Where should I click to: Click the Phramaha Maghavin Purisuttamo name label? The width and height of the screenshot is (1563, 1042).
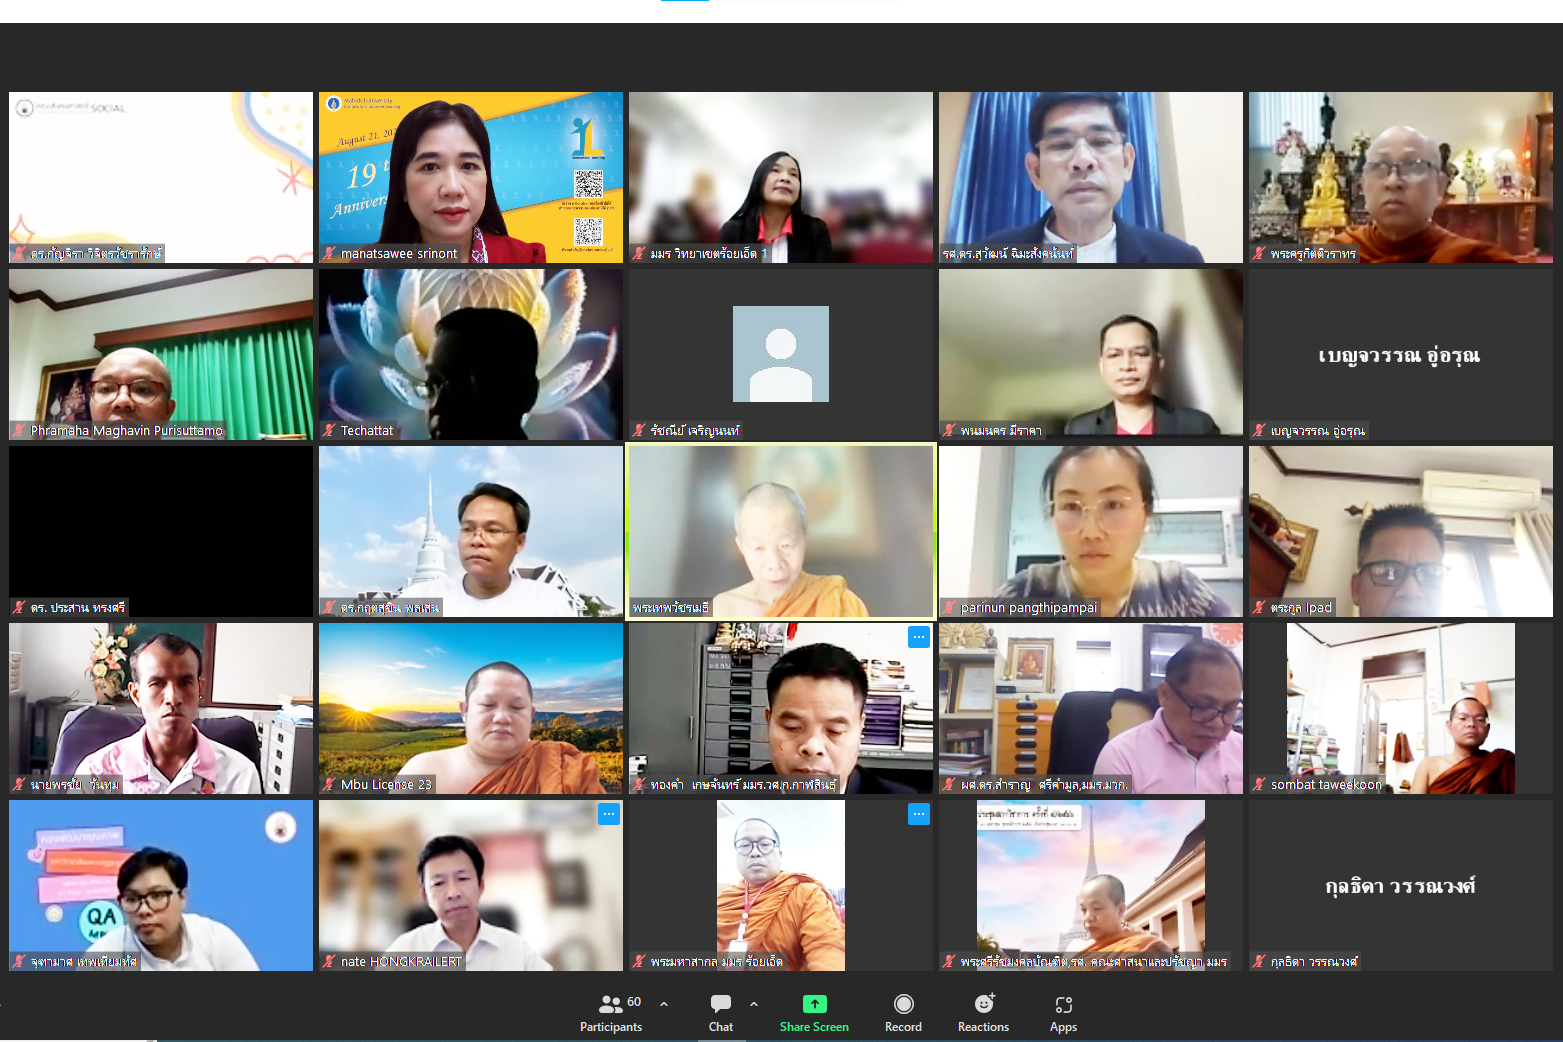(x=126, y=431)
